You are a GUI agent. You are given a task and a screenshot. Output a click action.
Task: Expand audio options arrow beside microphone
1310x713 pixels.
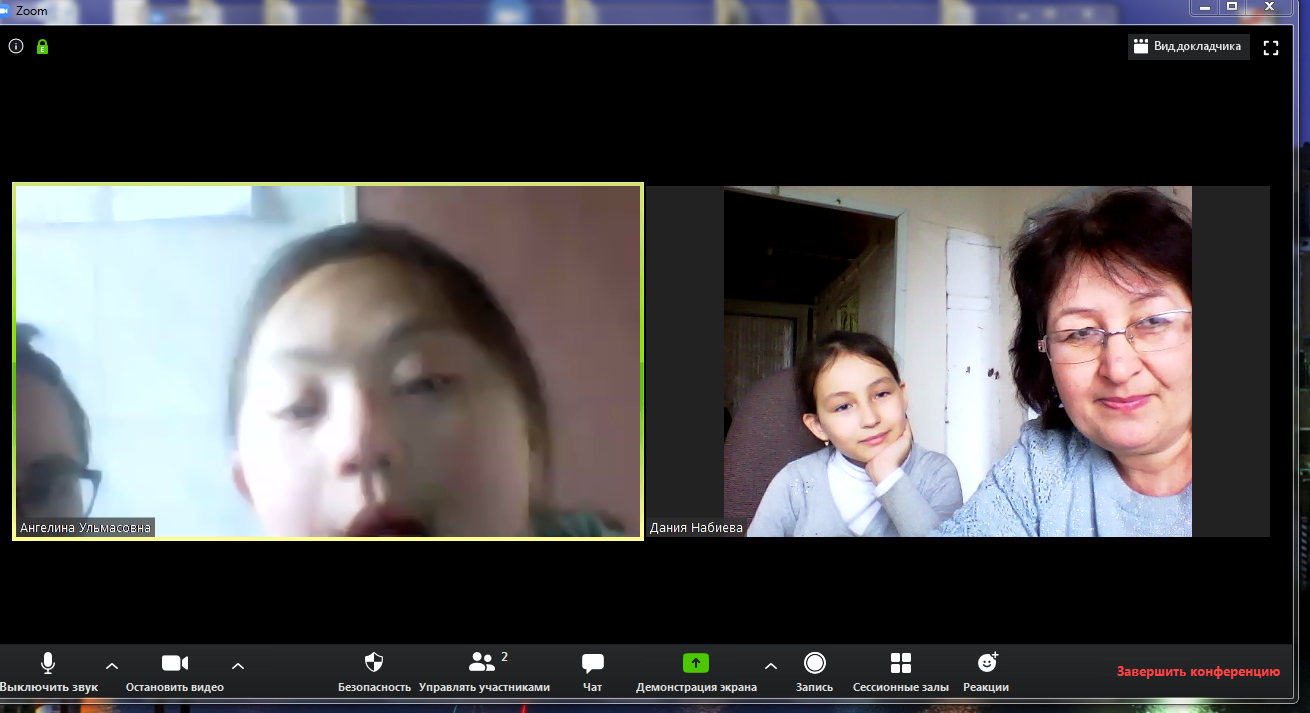(x=112, y=666)
